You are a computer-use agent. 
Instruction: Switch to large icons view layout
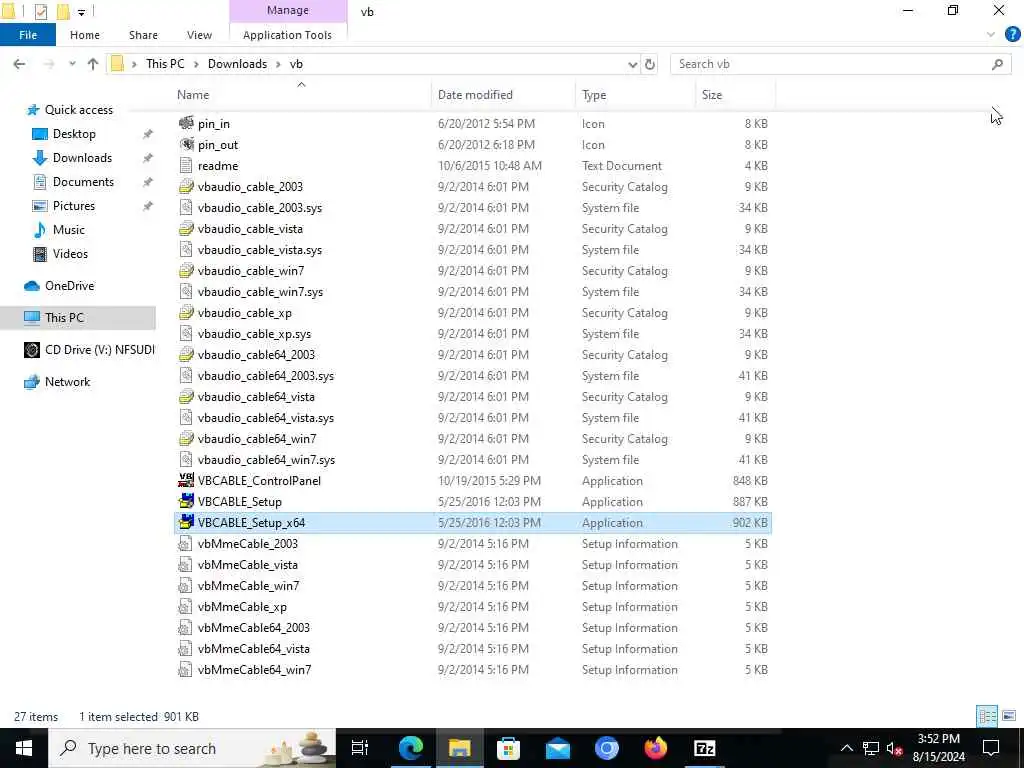point(1009,716)
